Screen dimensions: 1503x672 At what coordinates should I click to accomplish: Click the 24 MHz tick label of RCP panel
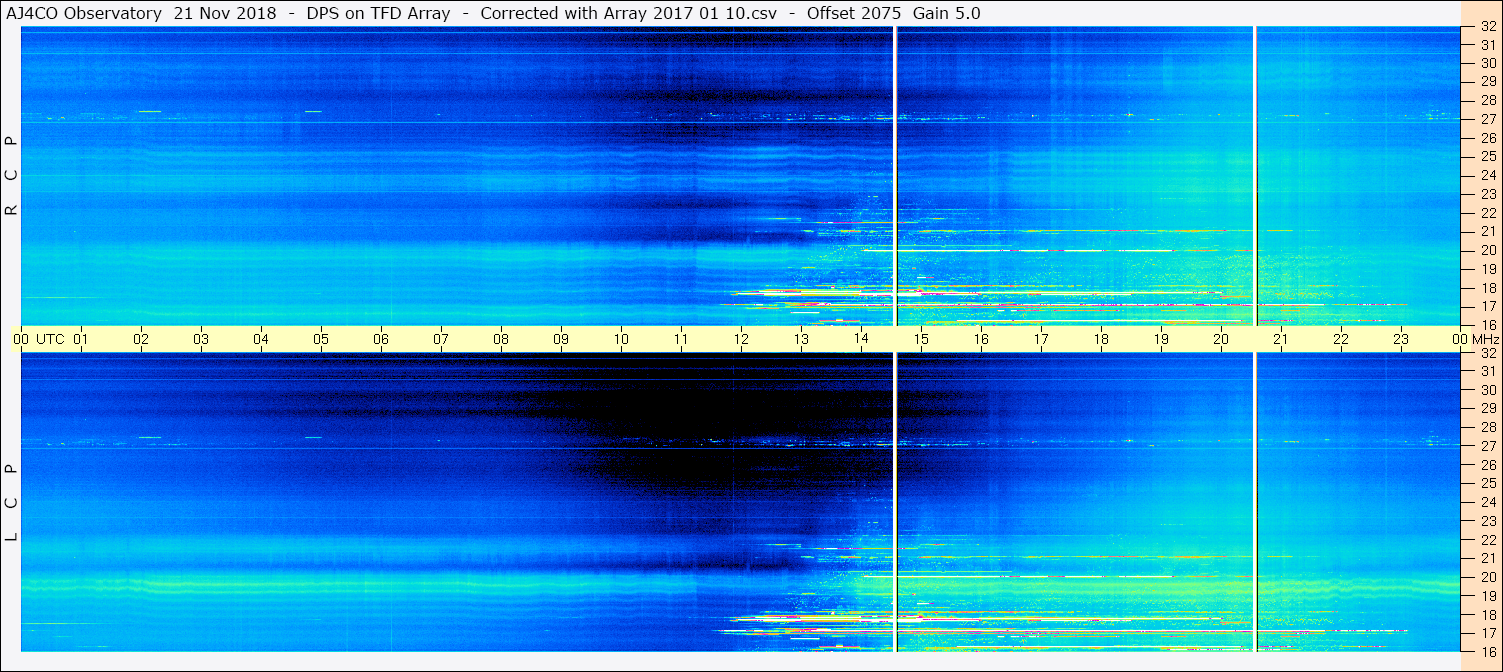pyautogui.click(x=1487, y=175)
